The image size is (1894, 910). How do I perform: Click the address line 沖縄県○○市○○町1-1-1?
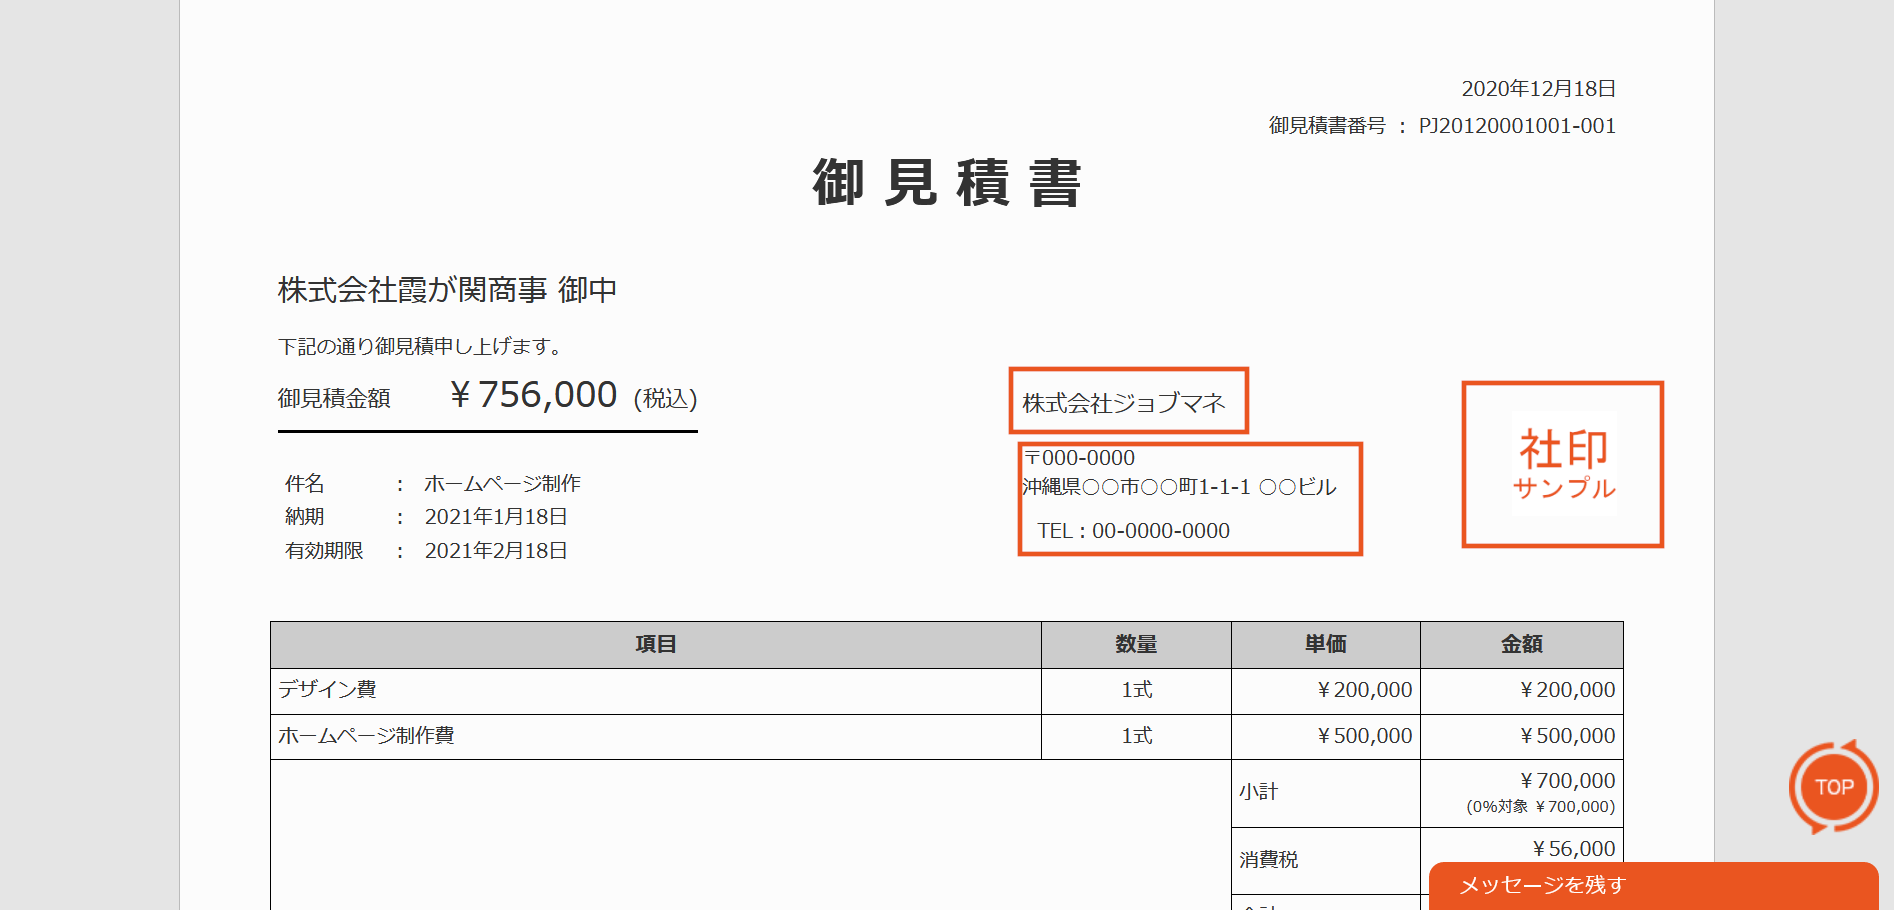pyautogui.click(x=1136, y=487)
